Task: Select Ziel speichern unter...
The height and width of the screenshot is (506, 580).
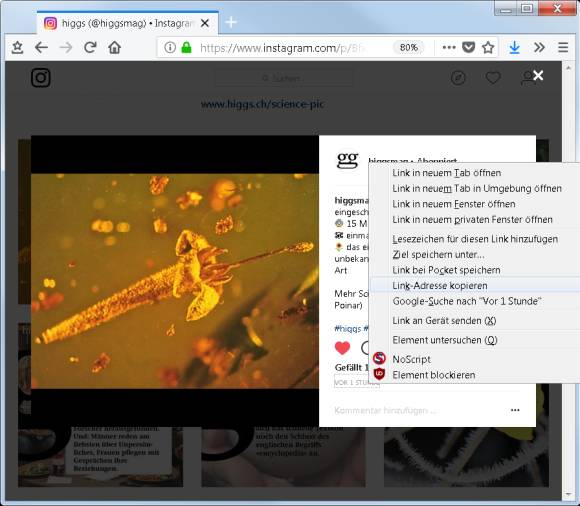Action: [475, 254]
